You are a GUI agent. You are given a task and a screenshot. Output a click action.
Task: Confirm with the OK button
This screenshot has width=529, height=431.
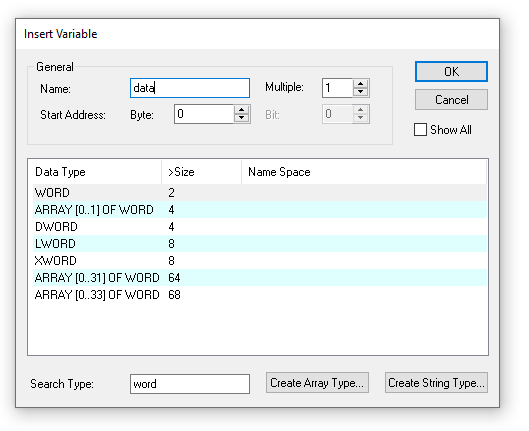451,71
